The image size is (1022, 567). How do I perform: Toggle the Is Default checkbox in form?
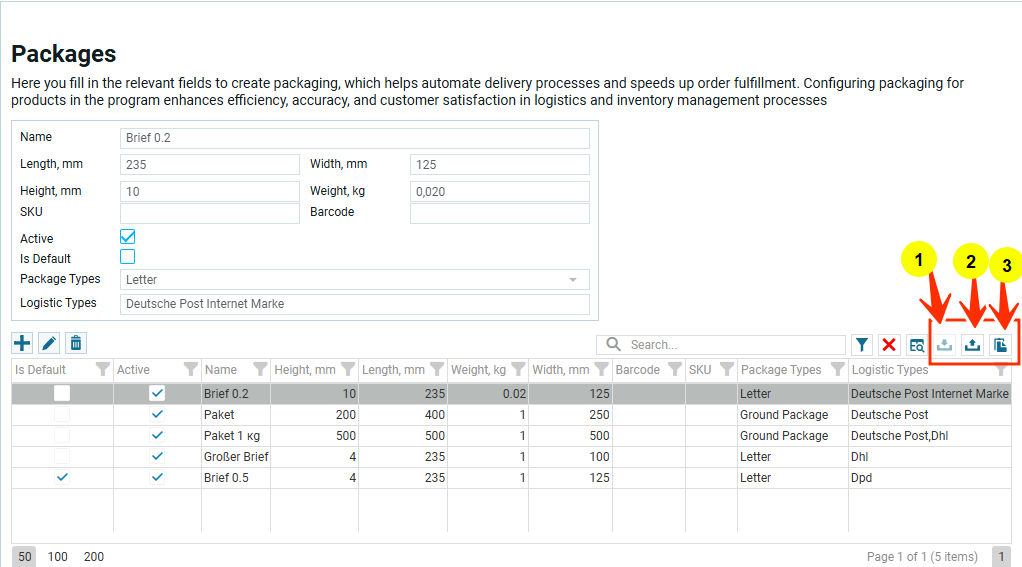tap(127, 257)
